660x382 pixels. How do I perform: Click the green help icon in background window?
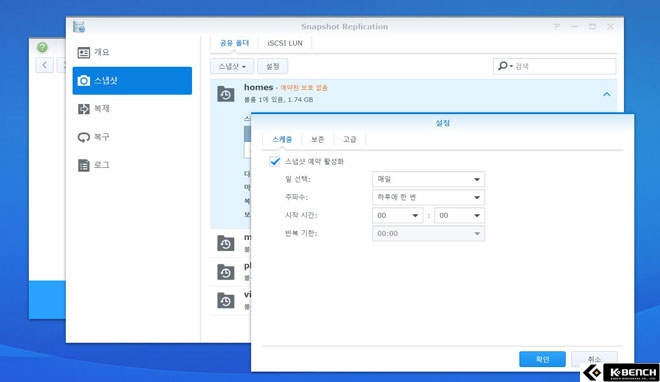click(42, 47)
